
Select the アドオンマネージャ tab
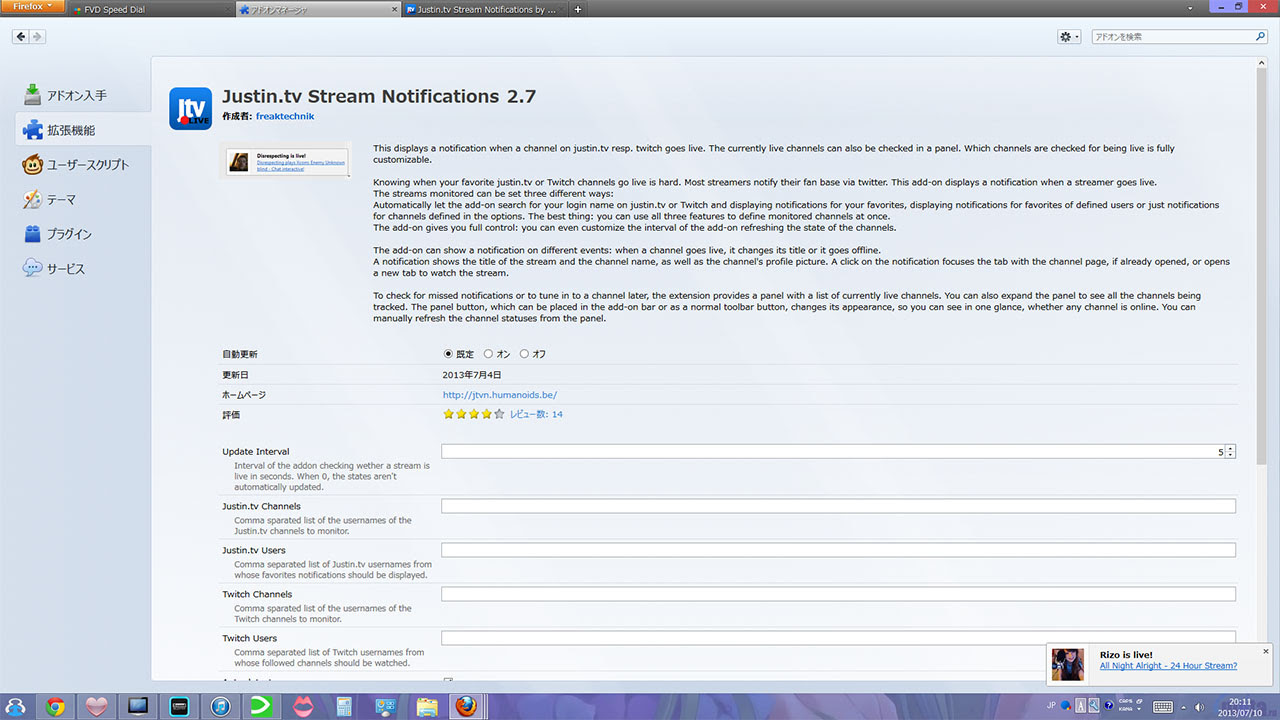pyautogui.click(x=318, y=9)
